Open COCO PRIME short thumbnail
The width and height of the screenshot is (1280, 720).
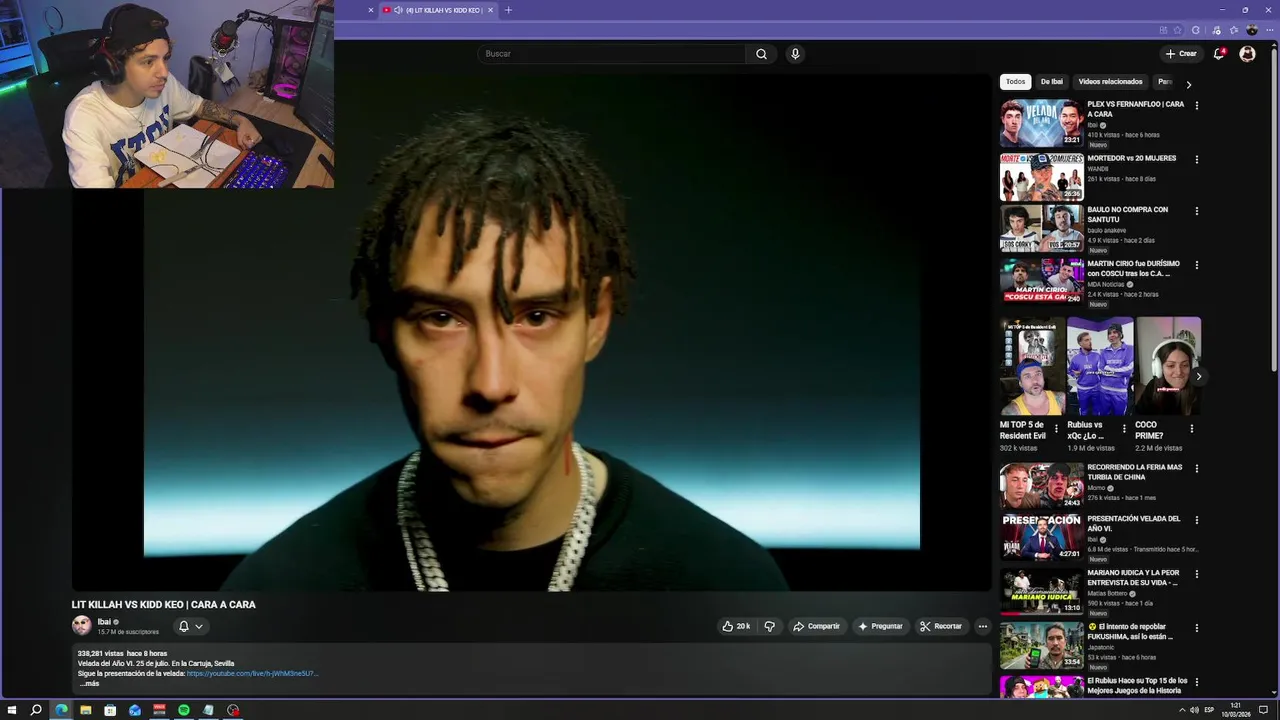click(x=1168, y=366)
